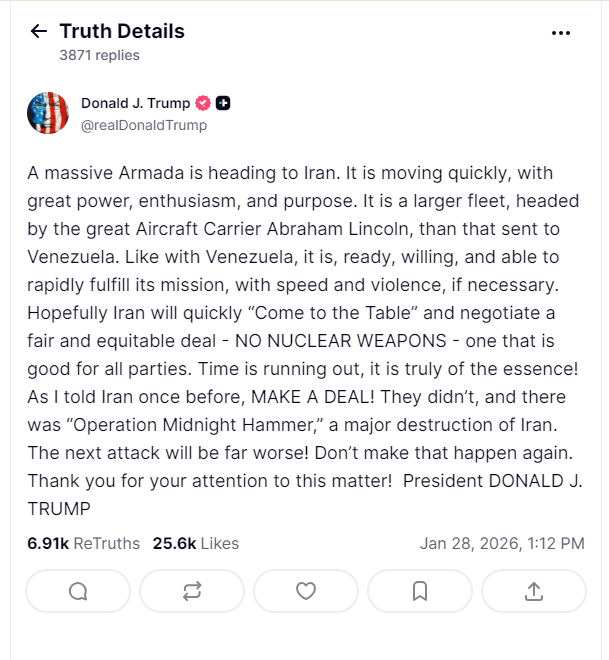This screenshot has height=660, width=609.
Task: Click the black plus badge icon
Action: pyautogui.click(x=224, y=103)
